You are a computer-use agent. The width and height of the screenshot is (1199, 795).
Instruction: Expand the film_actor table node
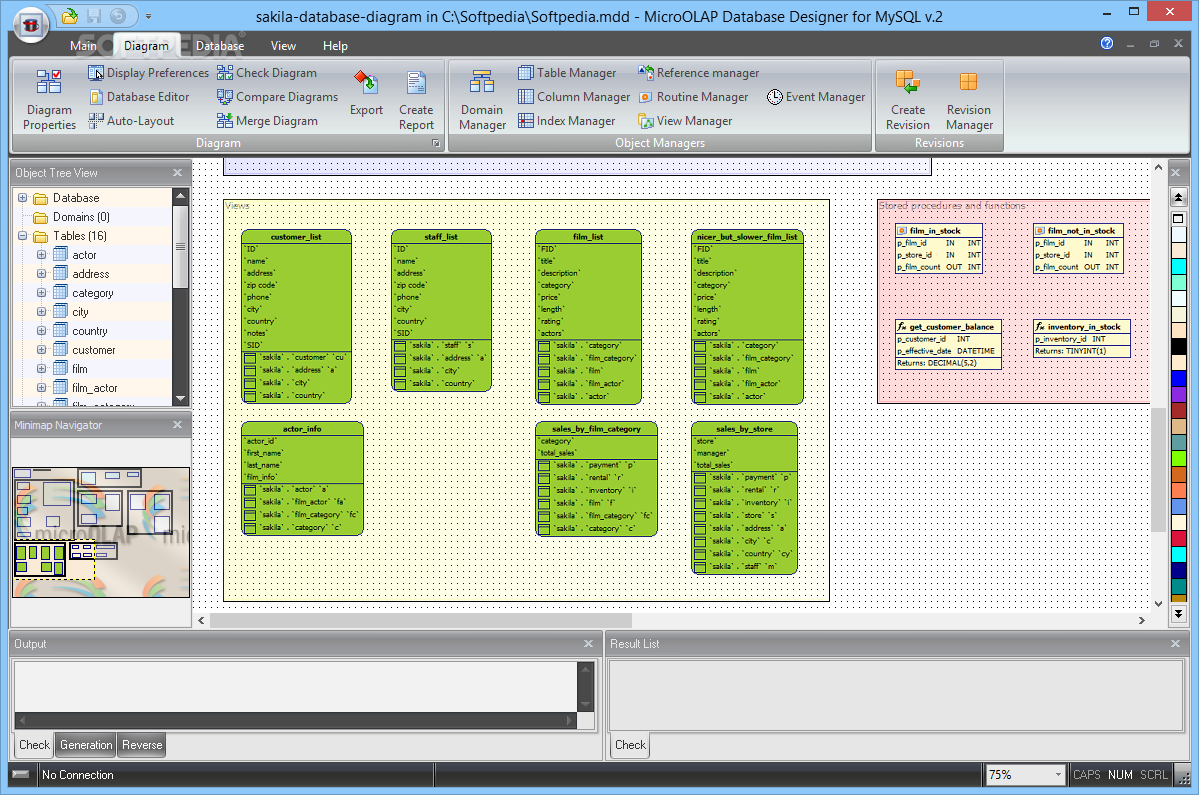click(41, 388)
